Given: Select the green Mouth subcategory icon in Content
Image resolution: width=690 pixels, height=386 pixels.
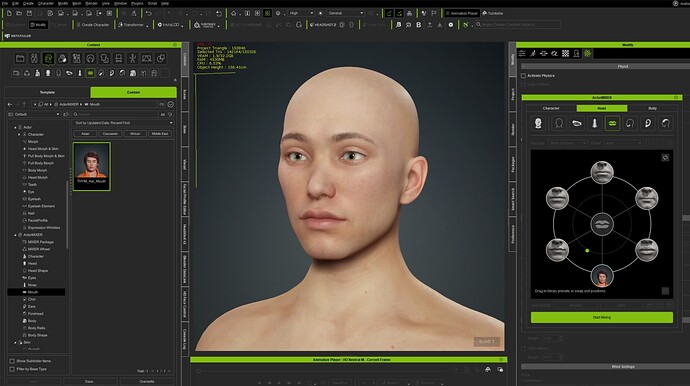Looking at the screenshot, I should point(90,73).
